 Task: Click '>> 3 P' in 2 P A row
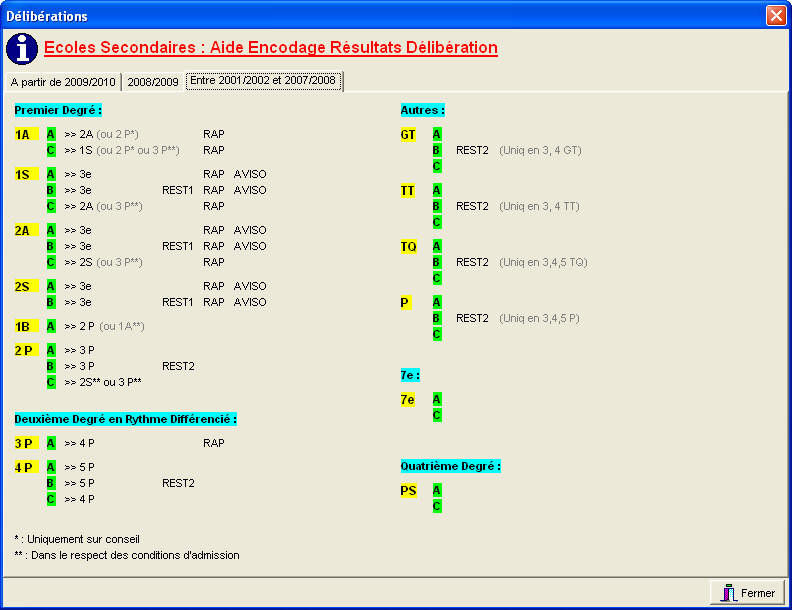coord(79,350)
